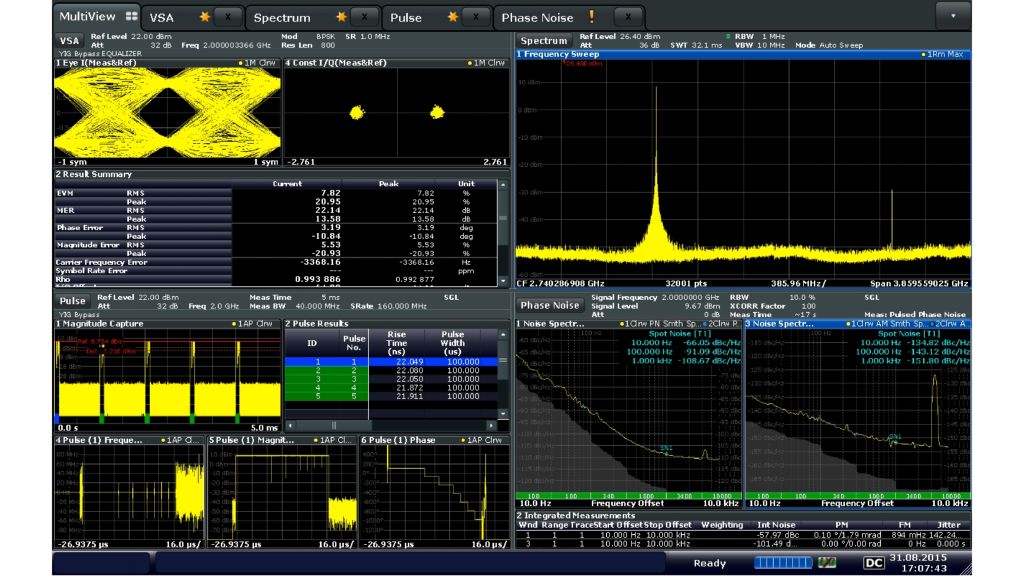1024x576 pixels.
Task: Open the tab overflow dropdown arrow
Action: tap(952, 17)
